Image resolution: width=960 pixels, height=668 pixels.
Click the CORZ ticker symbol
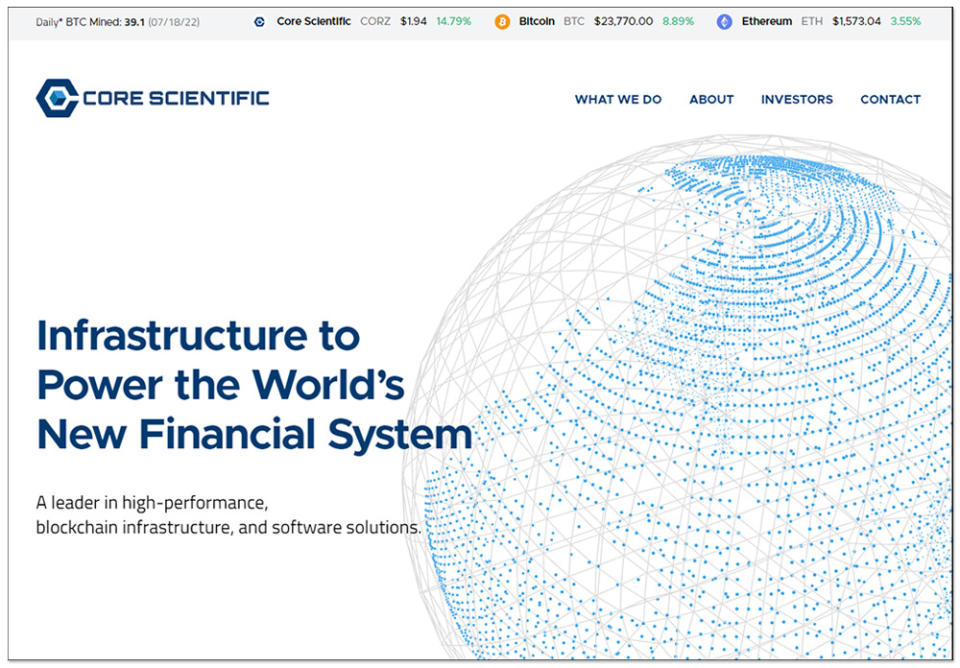coord(375,21)
